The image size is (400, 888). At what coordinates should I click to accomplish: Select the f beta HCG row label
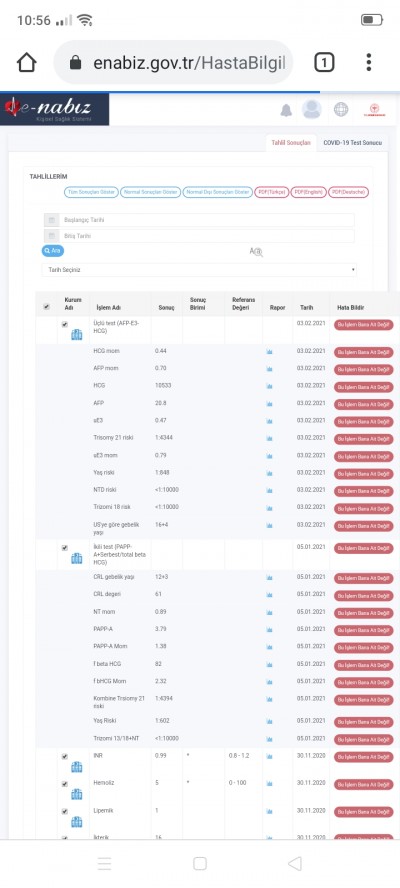coord(107,664)
